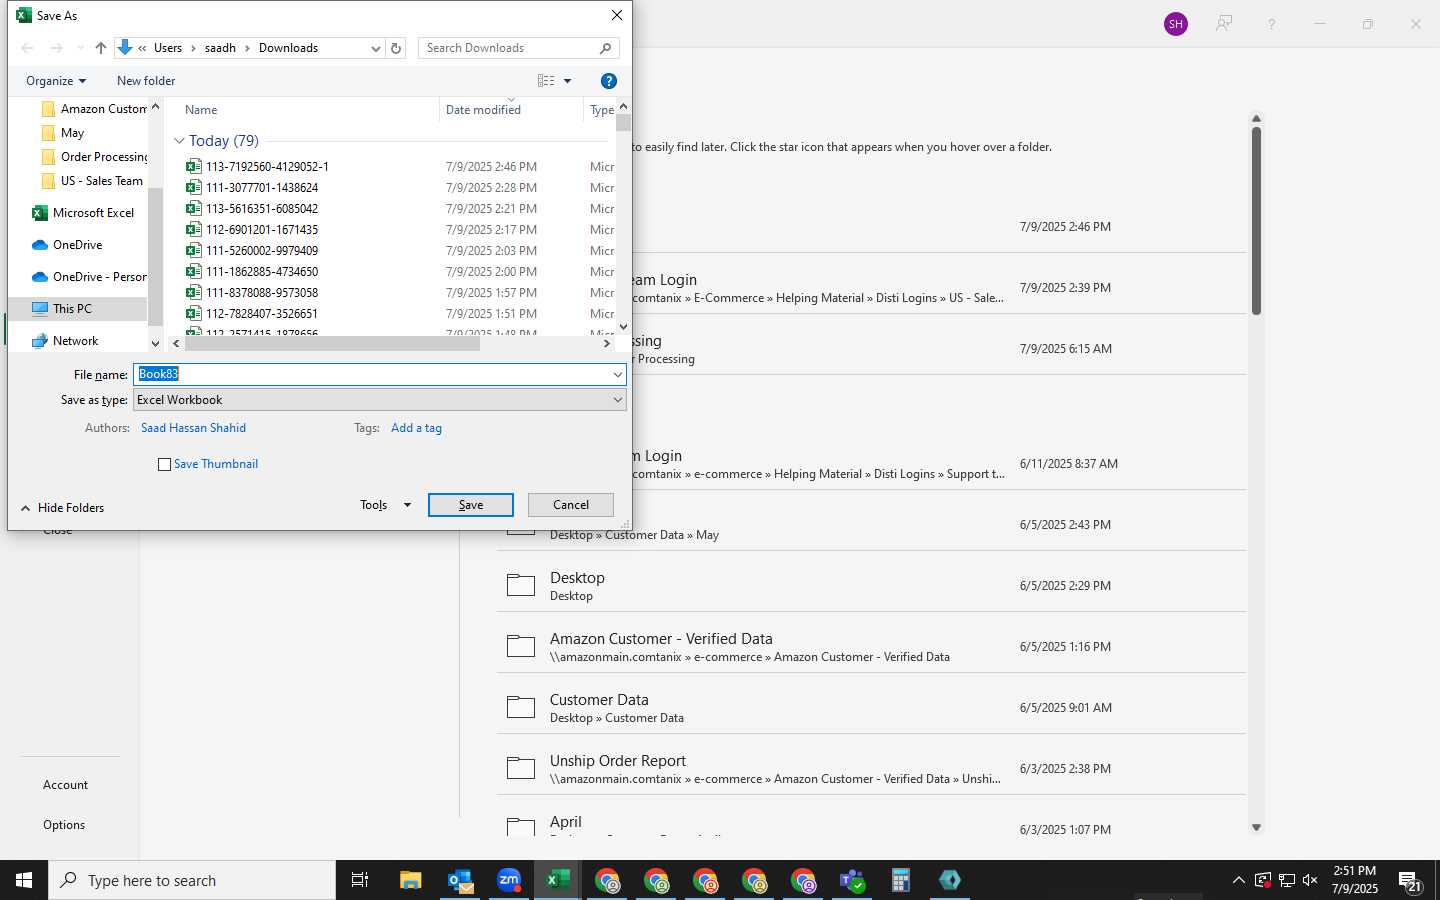Click the file list horizontal scrollbar

coord(333,343)
